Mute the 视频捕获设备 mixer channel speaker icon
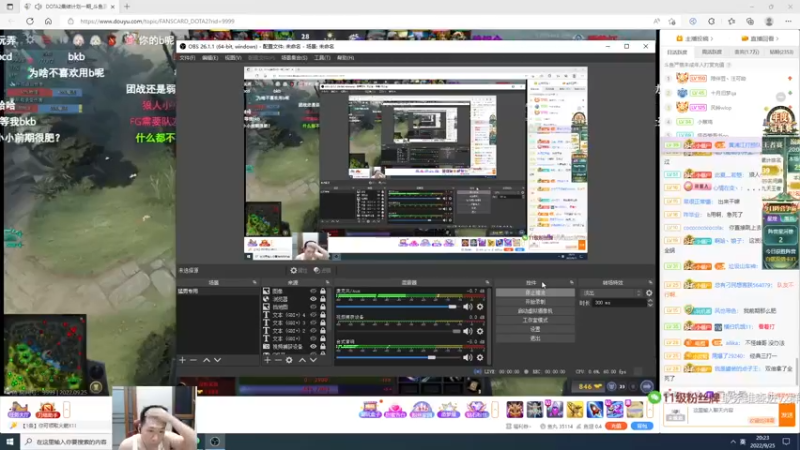The height and width of the screenshot is (450, 800). coord(467,331)
